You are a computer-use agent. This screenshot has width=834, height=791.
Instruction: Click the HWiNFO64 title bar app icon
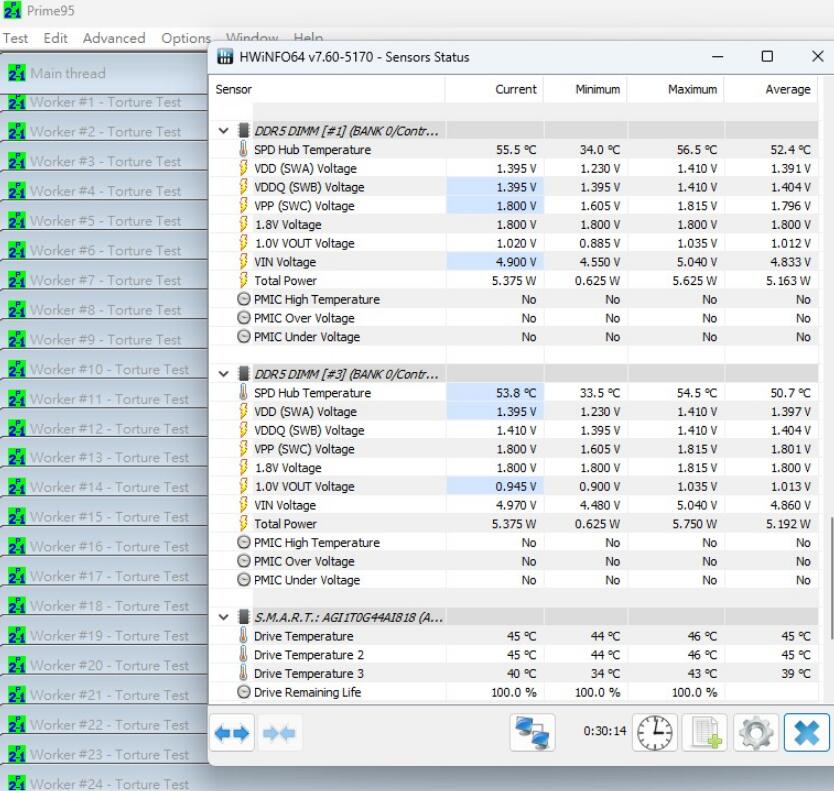[x=225, y=57]
